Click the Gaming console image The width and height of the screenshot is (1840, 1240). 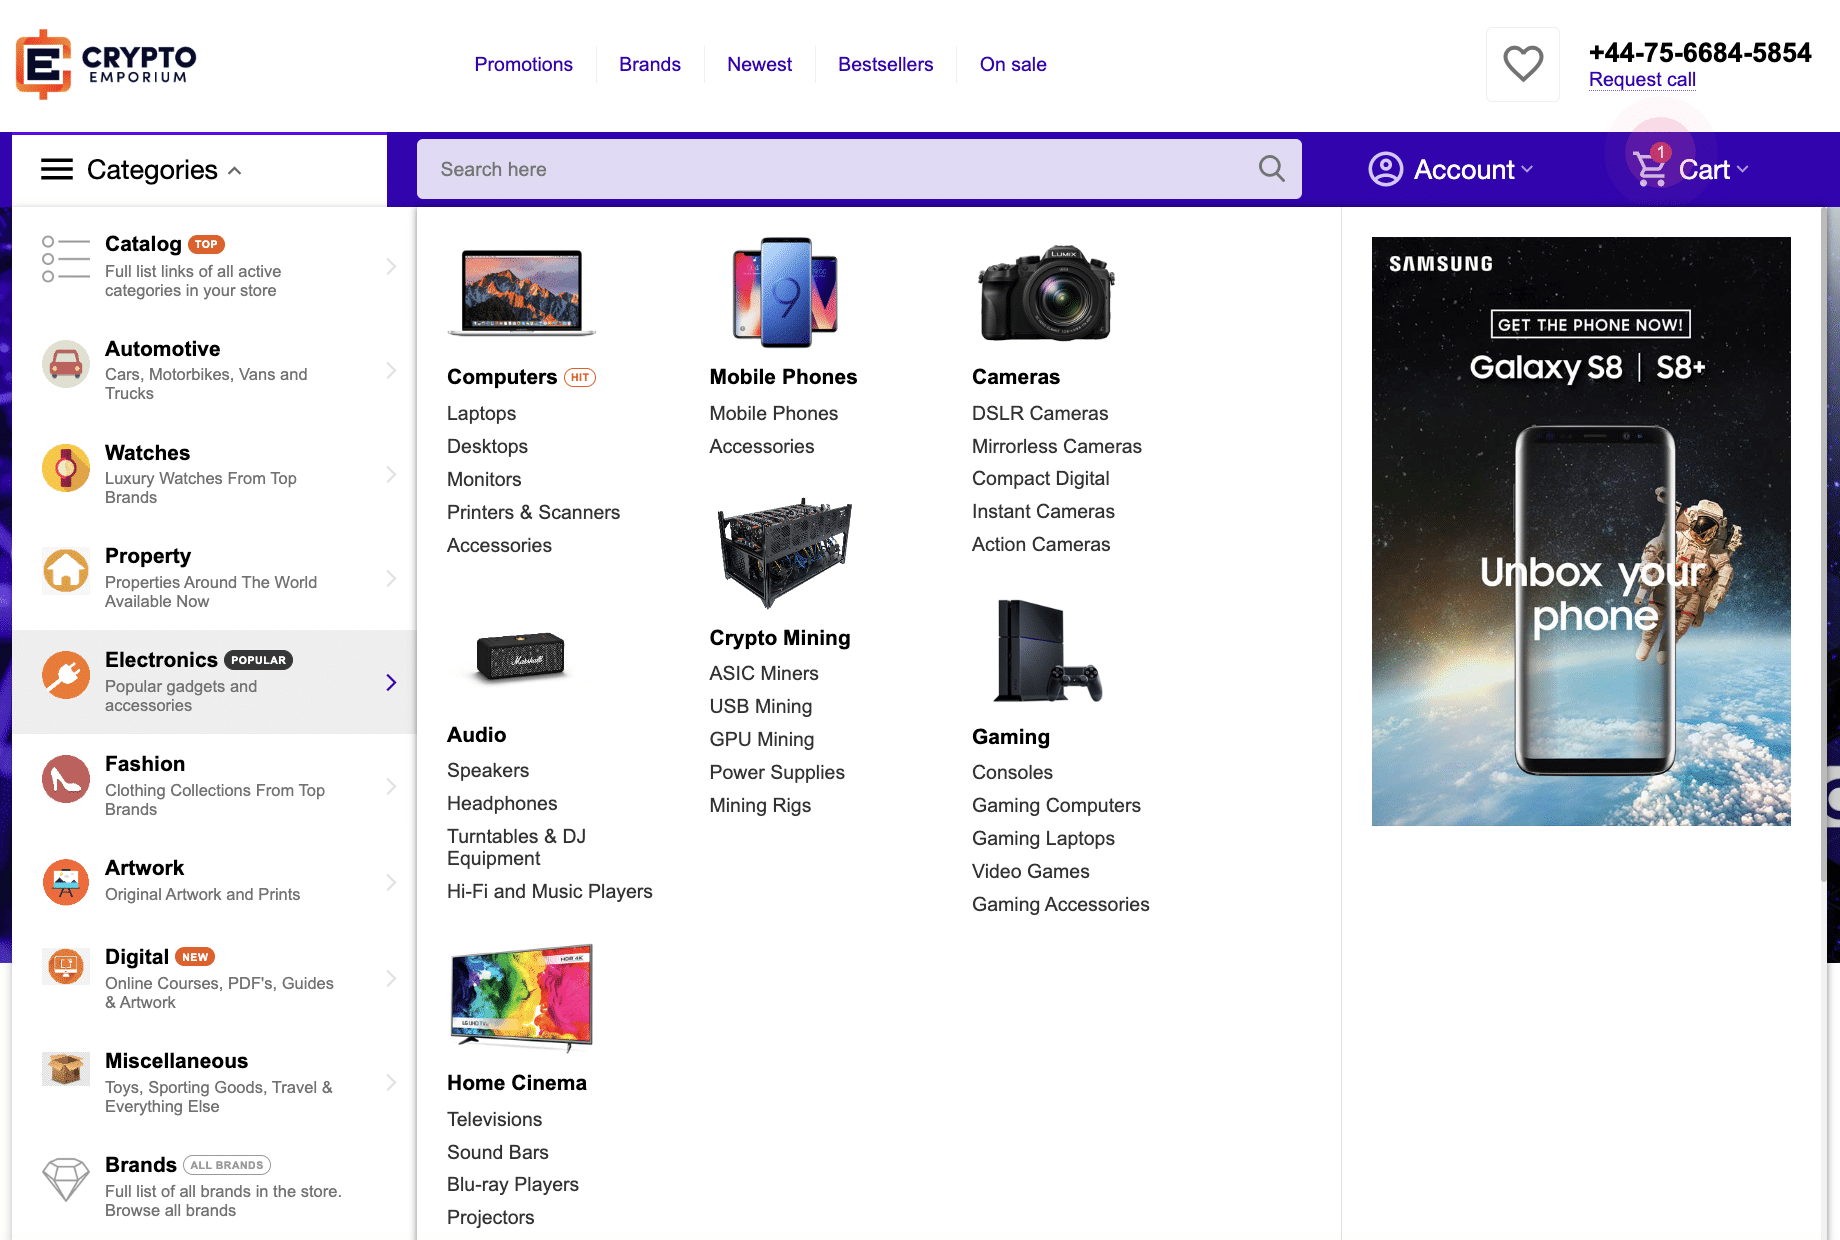point(1047,651)
